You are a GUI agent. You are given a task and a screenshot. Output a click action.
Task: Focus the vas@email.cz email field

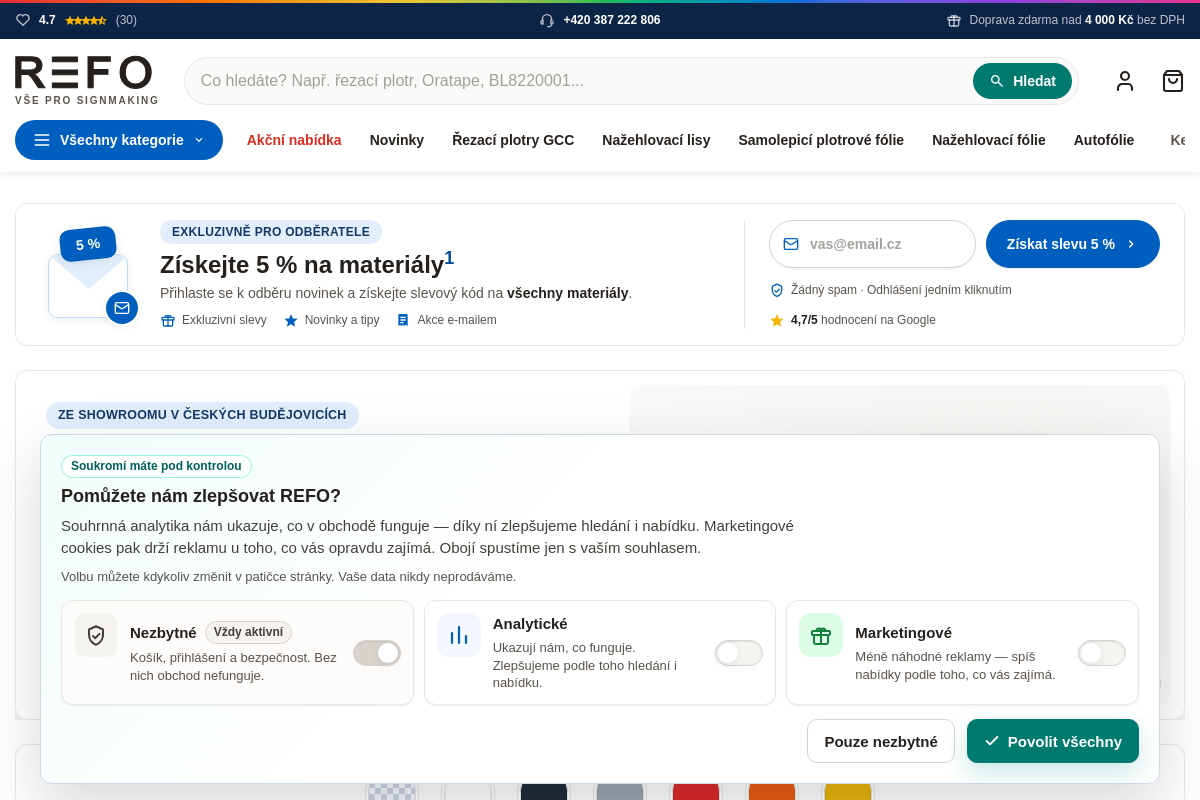pos(872,244)
